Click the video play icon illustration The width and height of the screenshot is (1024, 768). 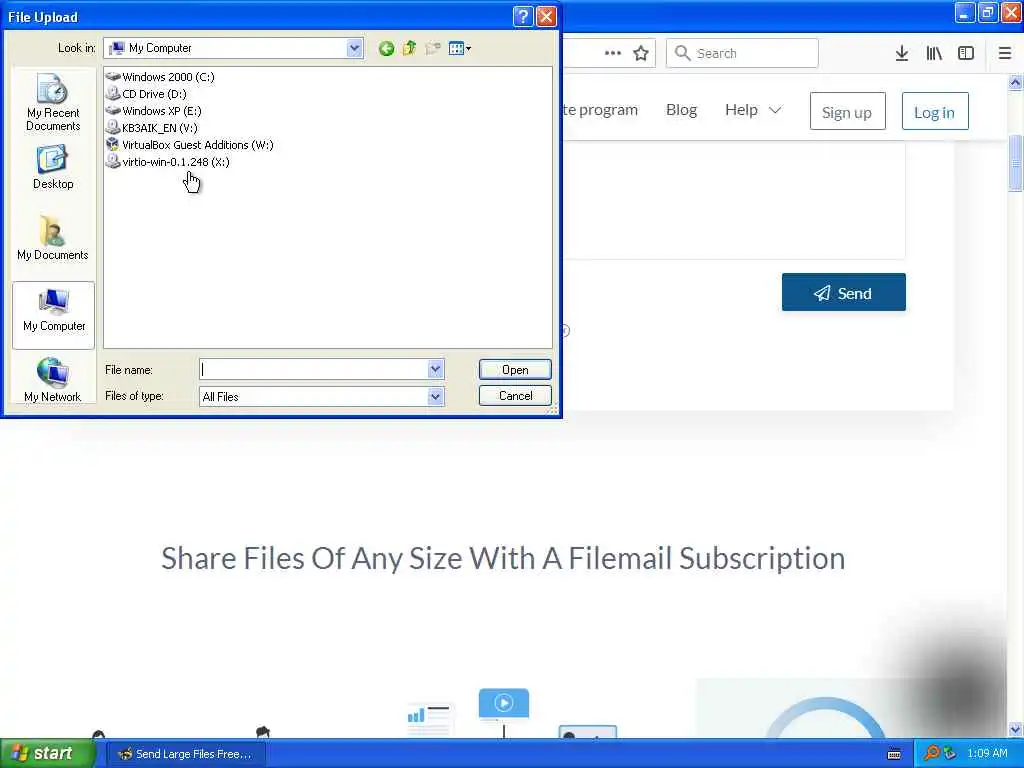point(504,703)
